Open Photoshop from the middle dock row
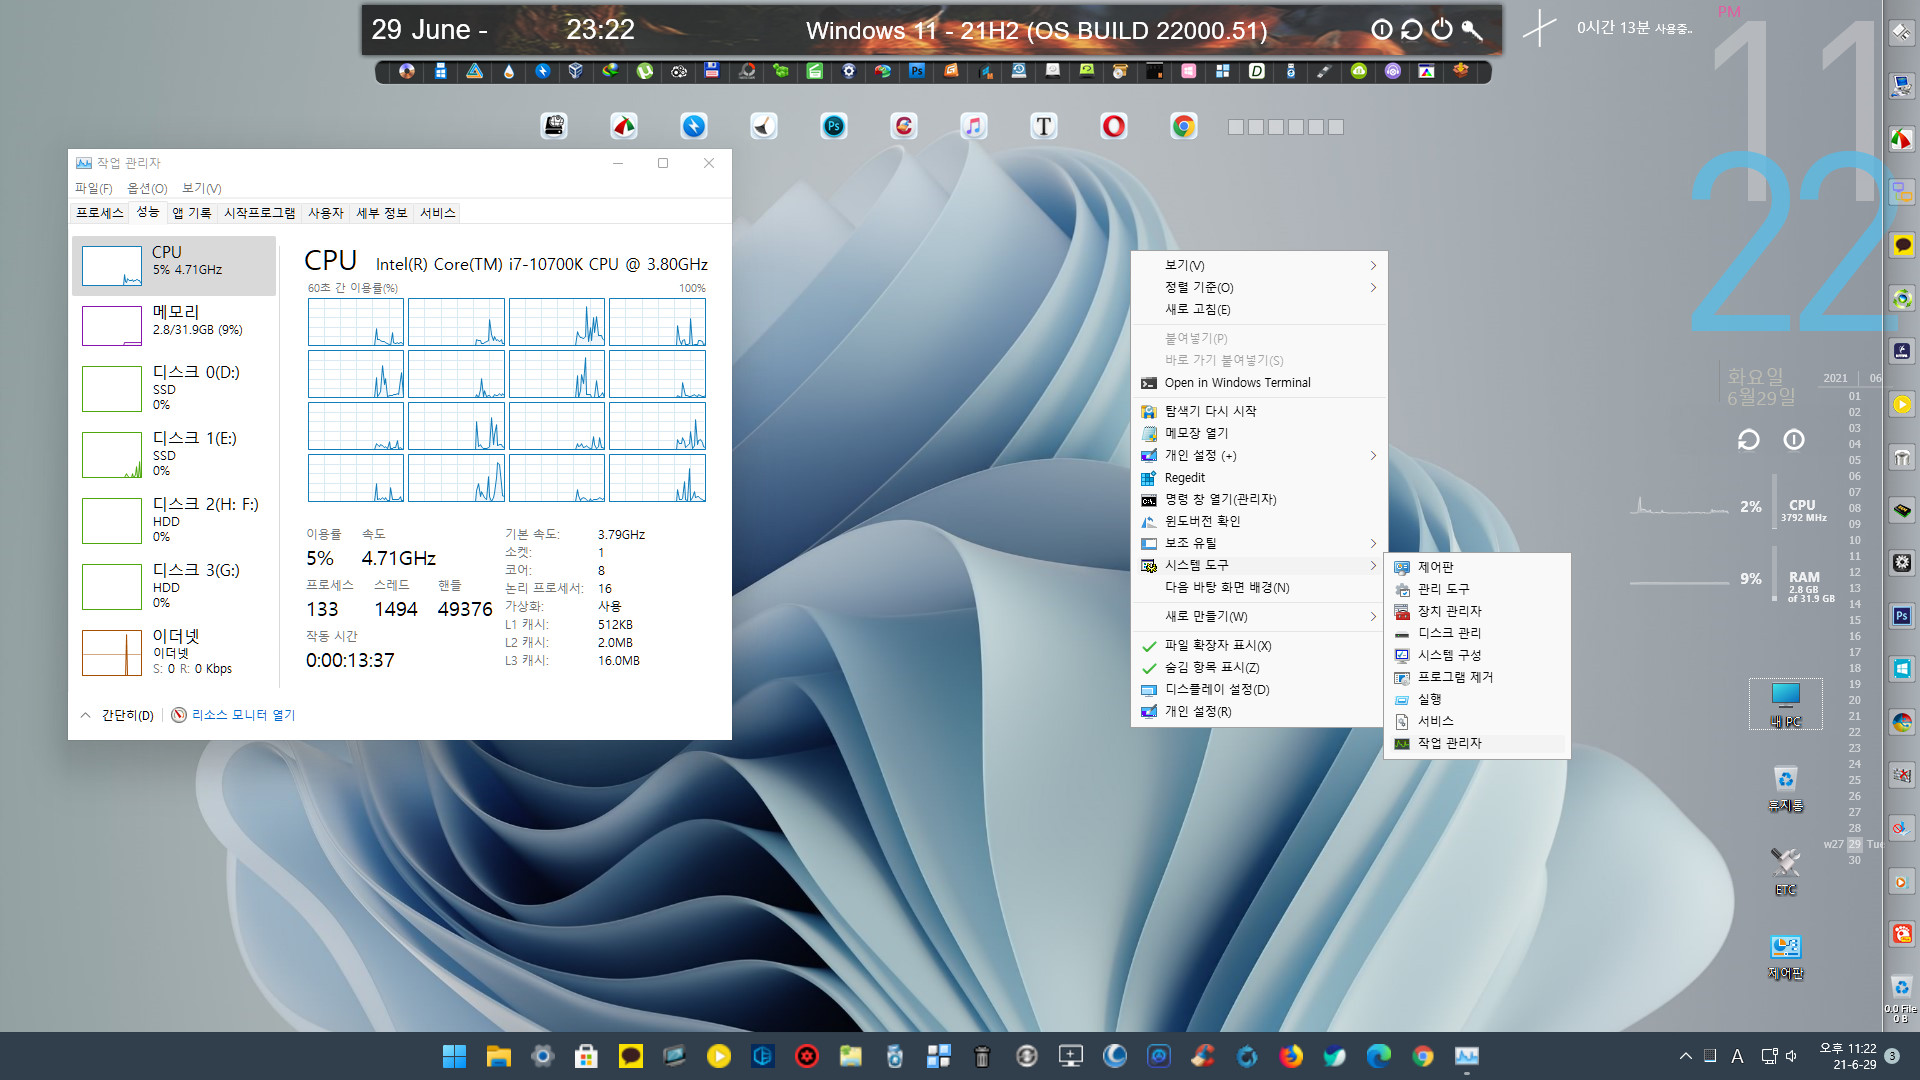The image size is (1920, 1080). (x=834, y=126)
